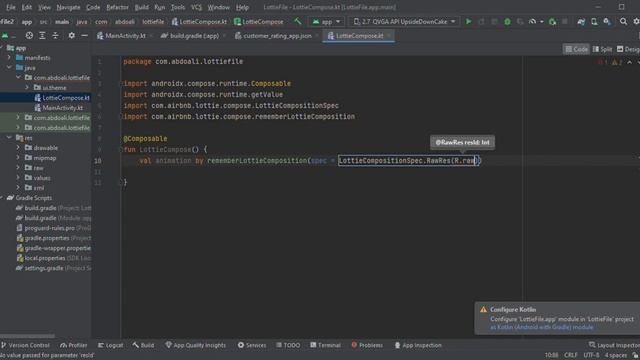Toggle the Profiler tool window
This screenshot has height=360, width=640.
[74, 345]
